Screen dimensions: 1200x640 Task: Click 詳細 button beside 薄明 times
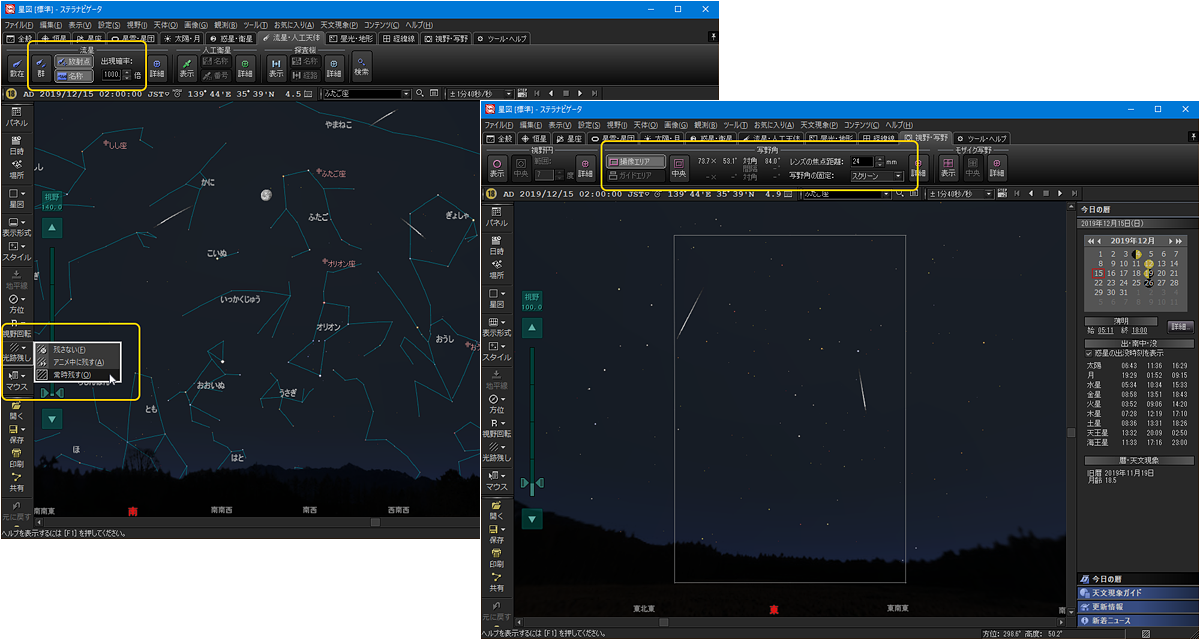click(x=1180, y=326)
